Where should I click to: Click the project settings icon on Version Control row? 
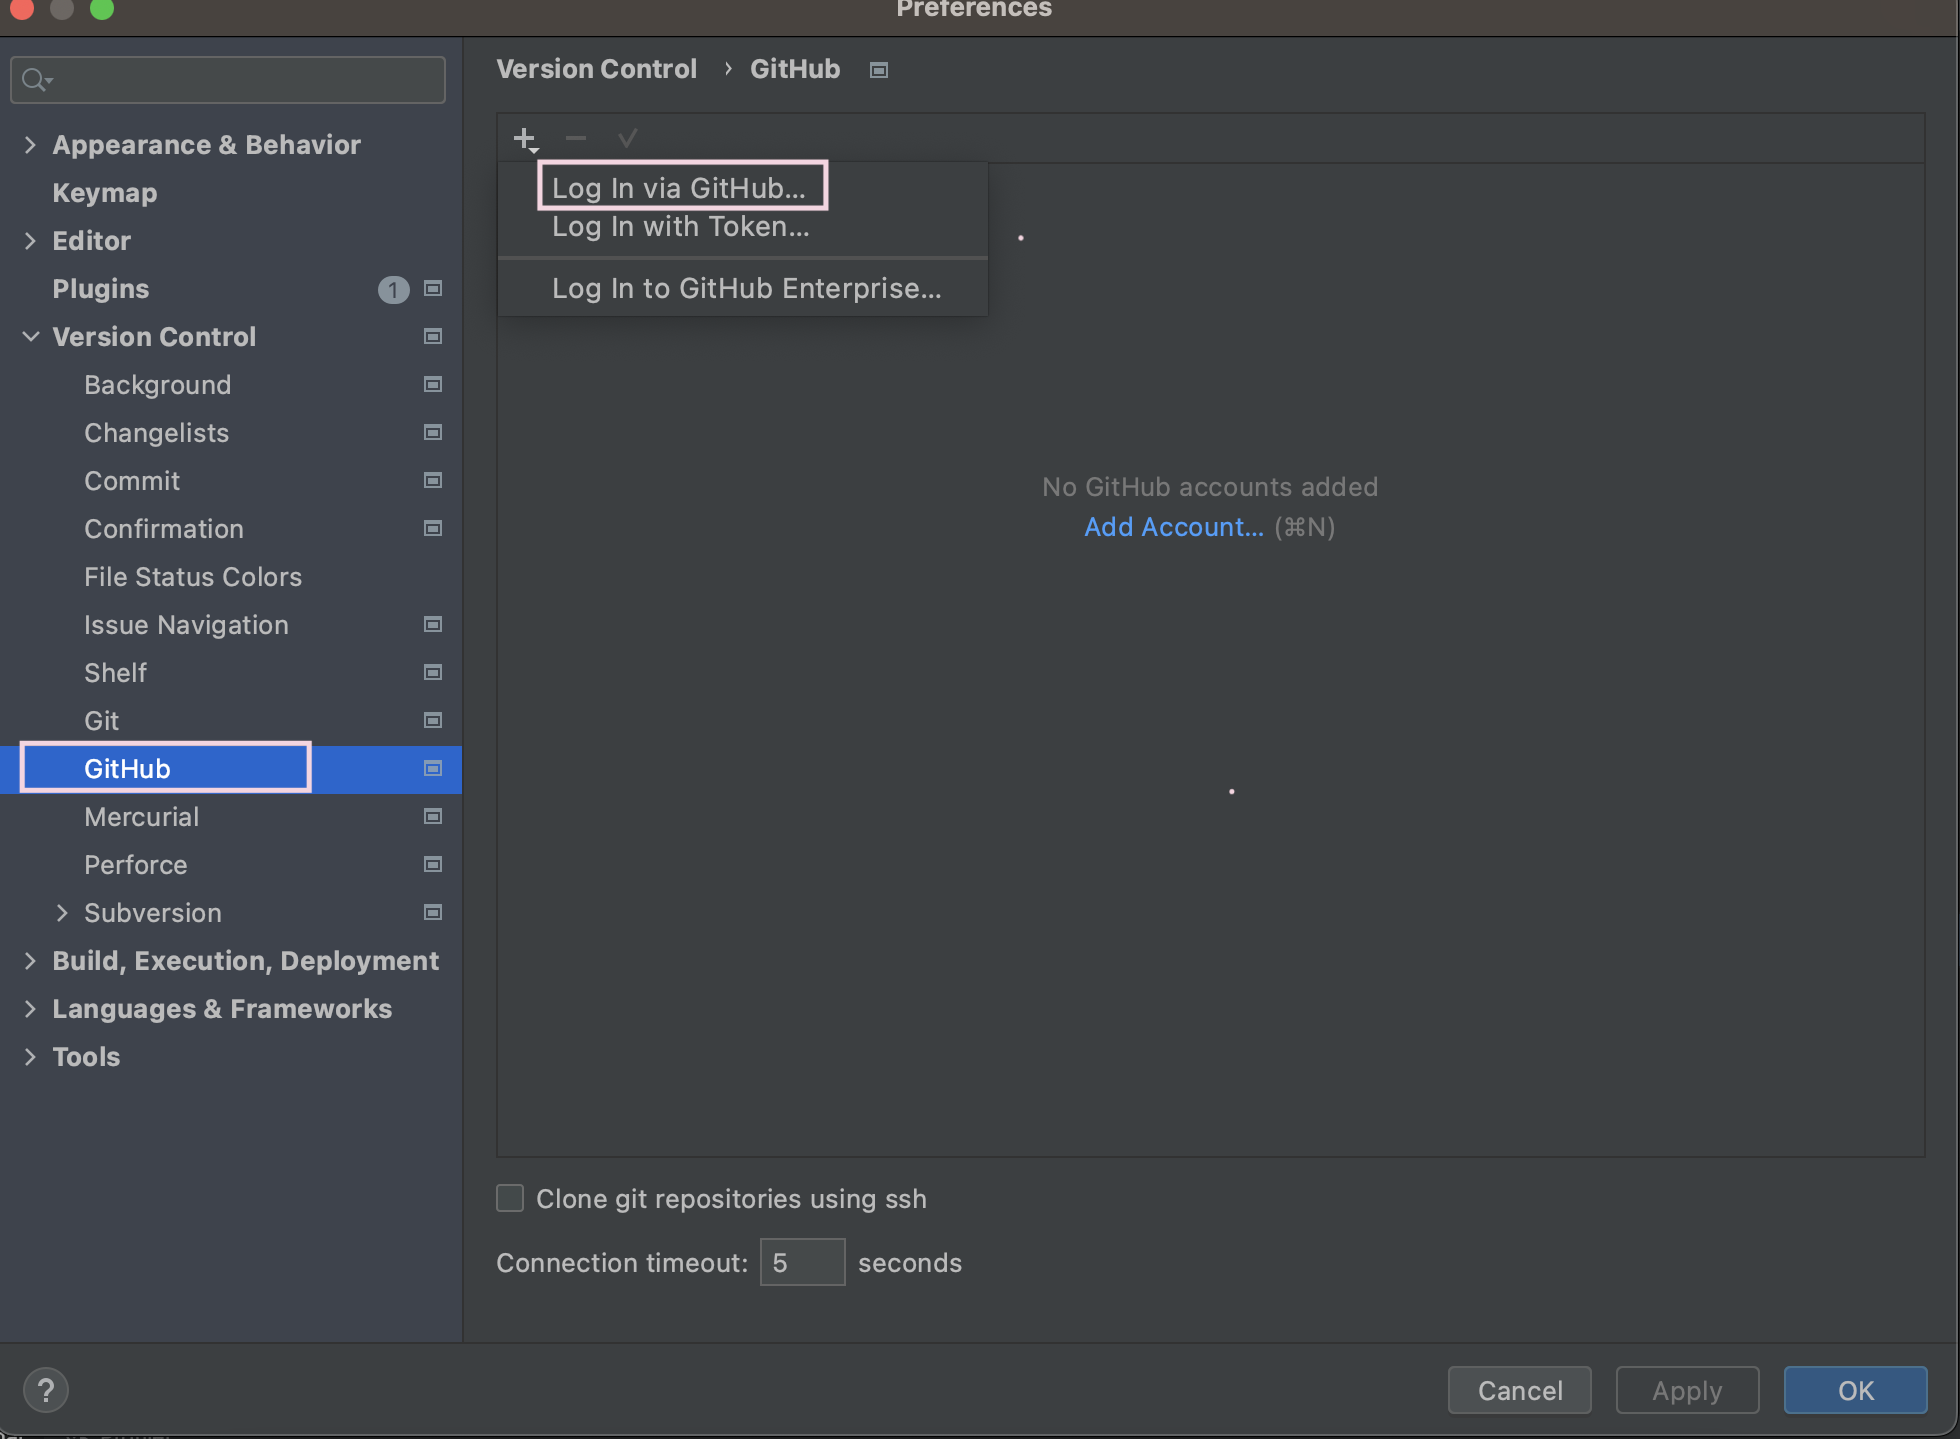click(433, 336)
